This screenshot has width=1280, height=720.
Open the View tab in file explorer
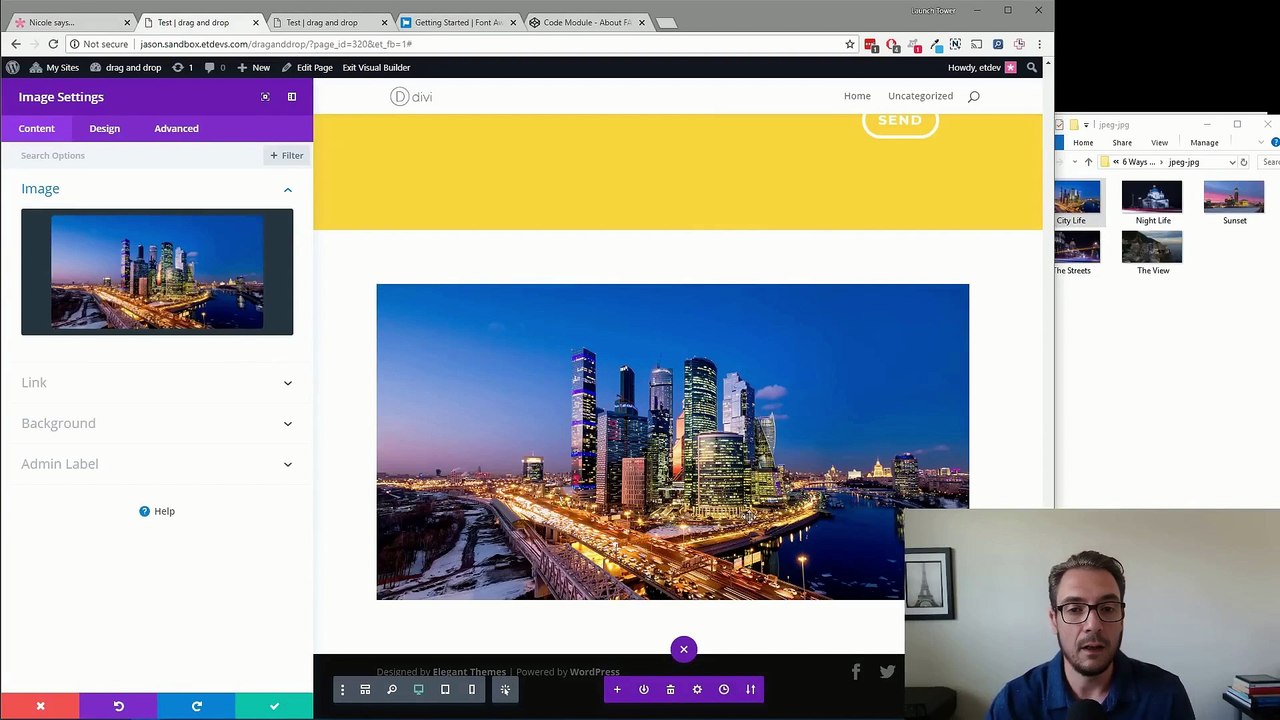coord(1159,143)
